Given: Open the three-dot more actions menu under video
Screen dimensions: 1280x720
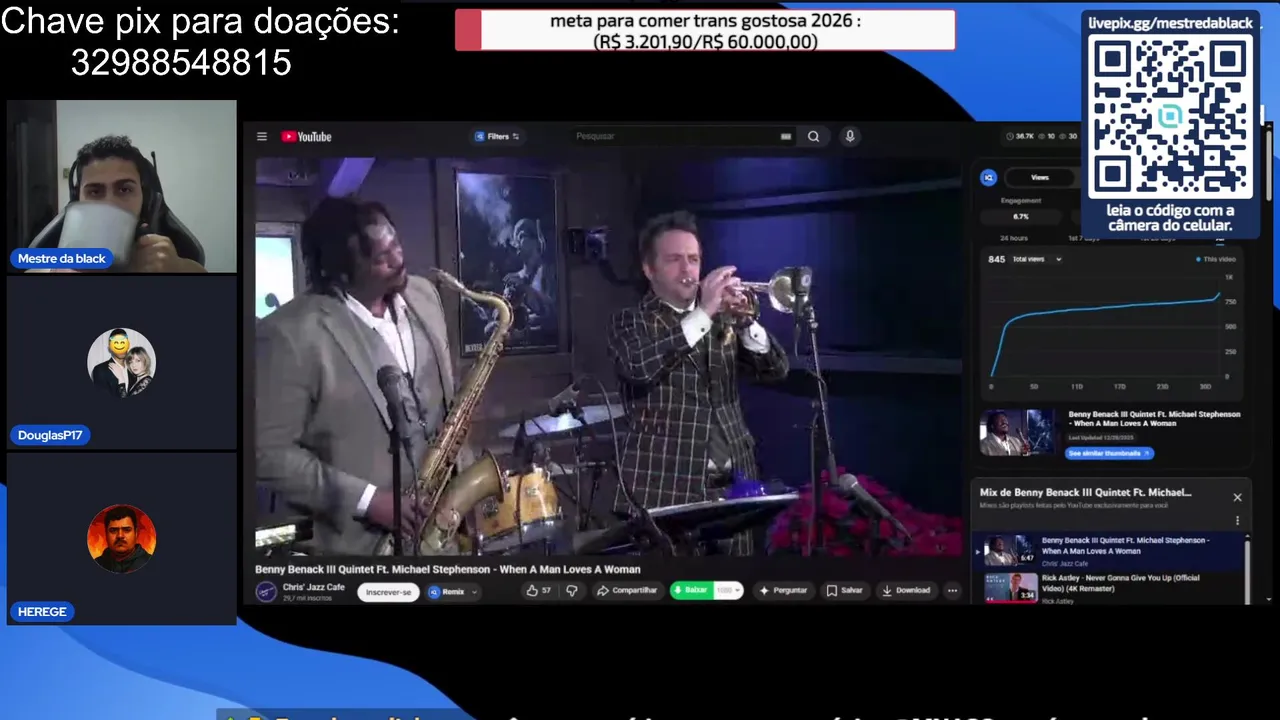Looking at the screenshot, I should 952,591.
